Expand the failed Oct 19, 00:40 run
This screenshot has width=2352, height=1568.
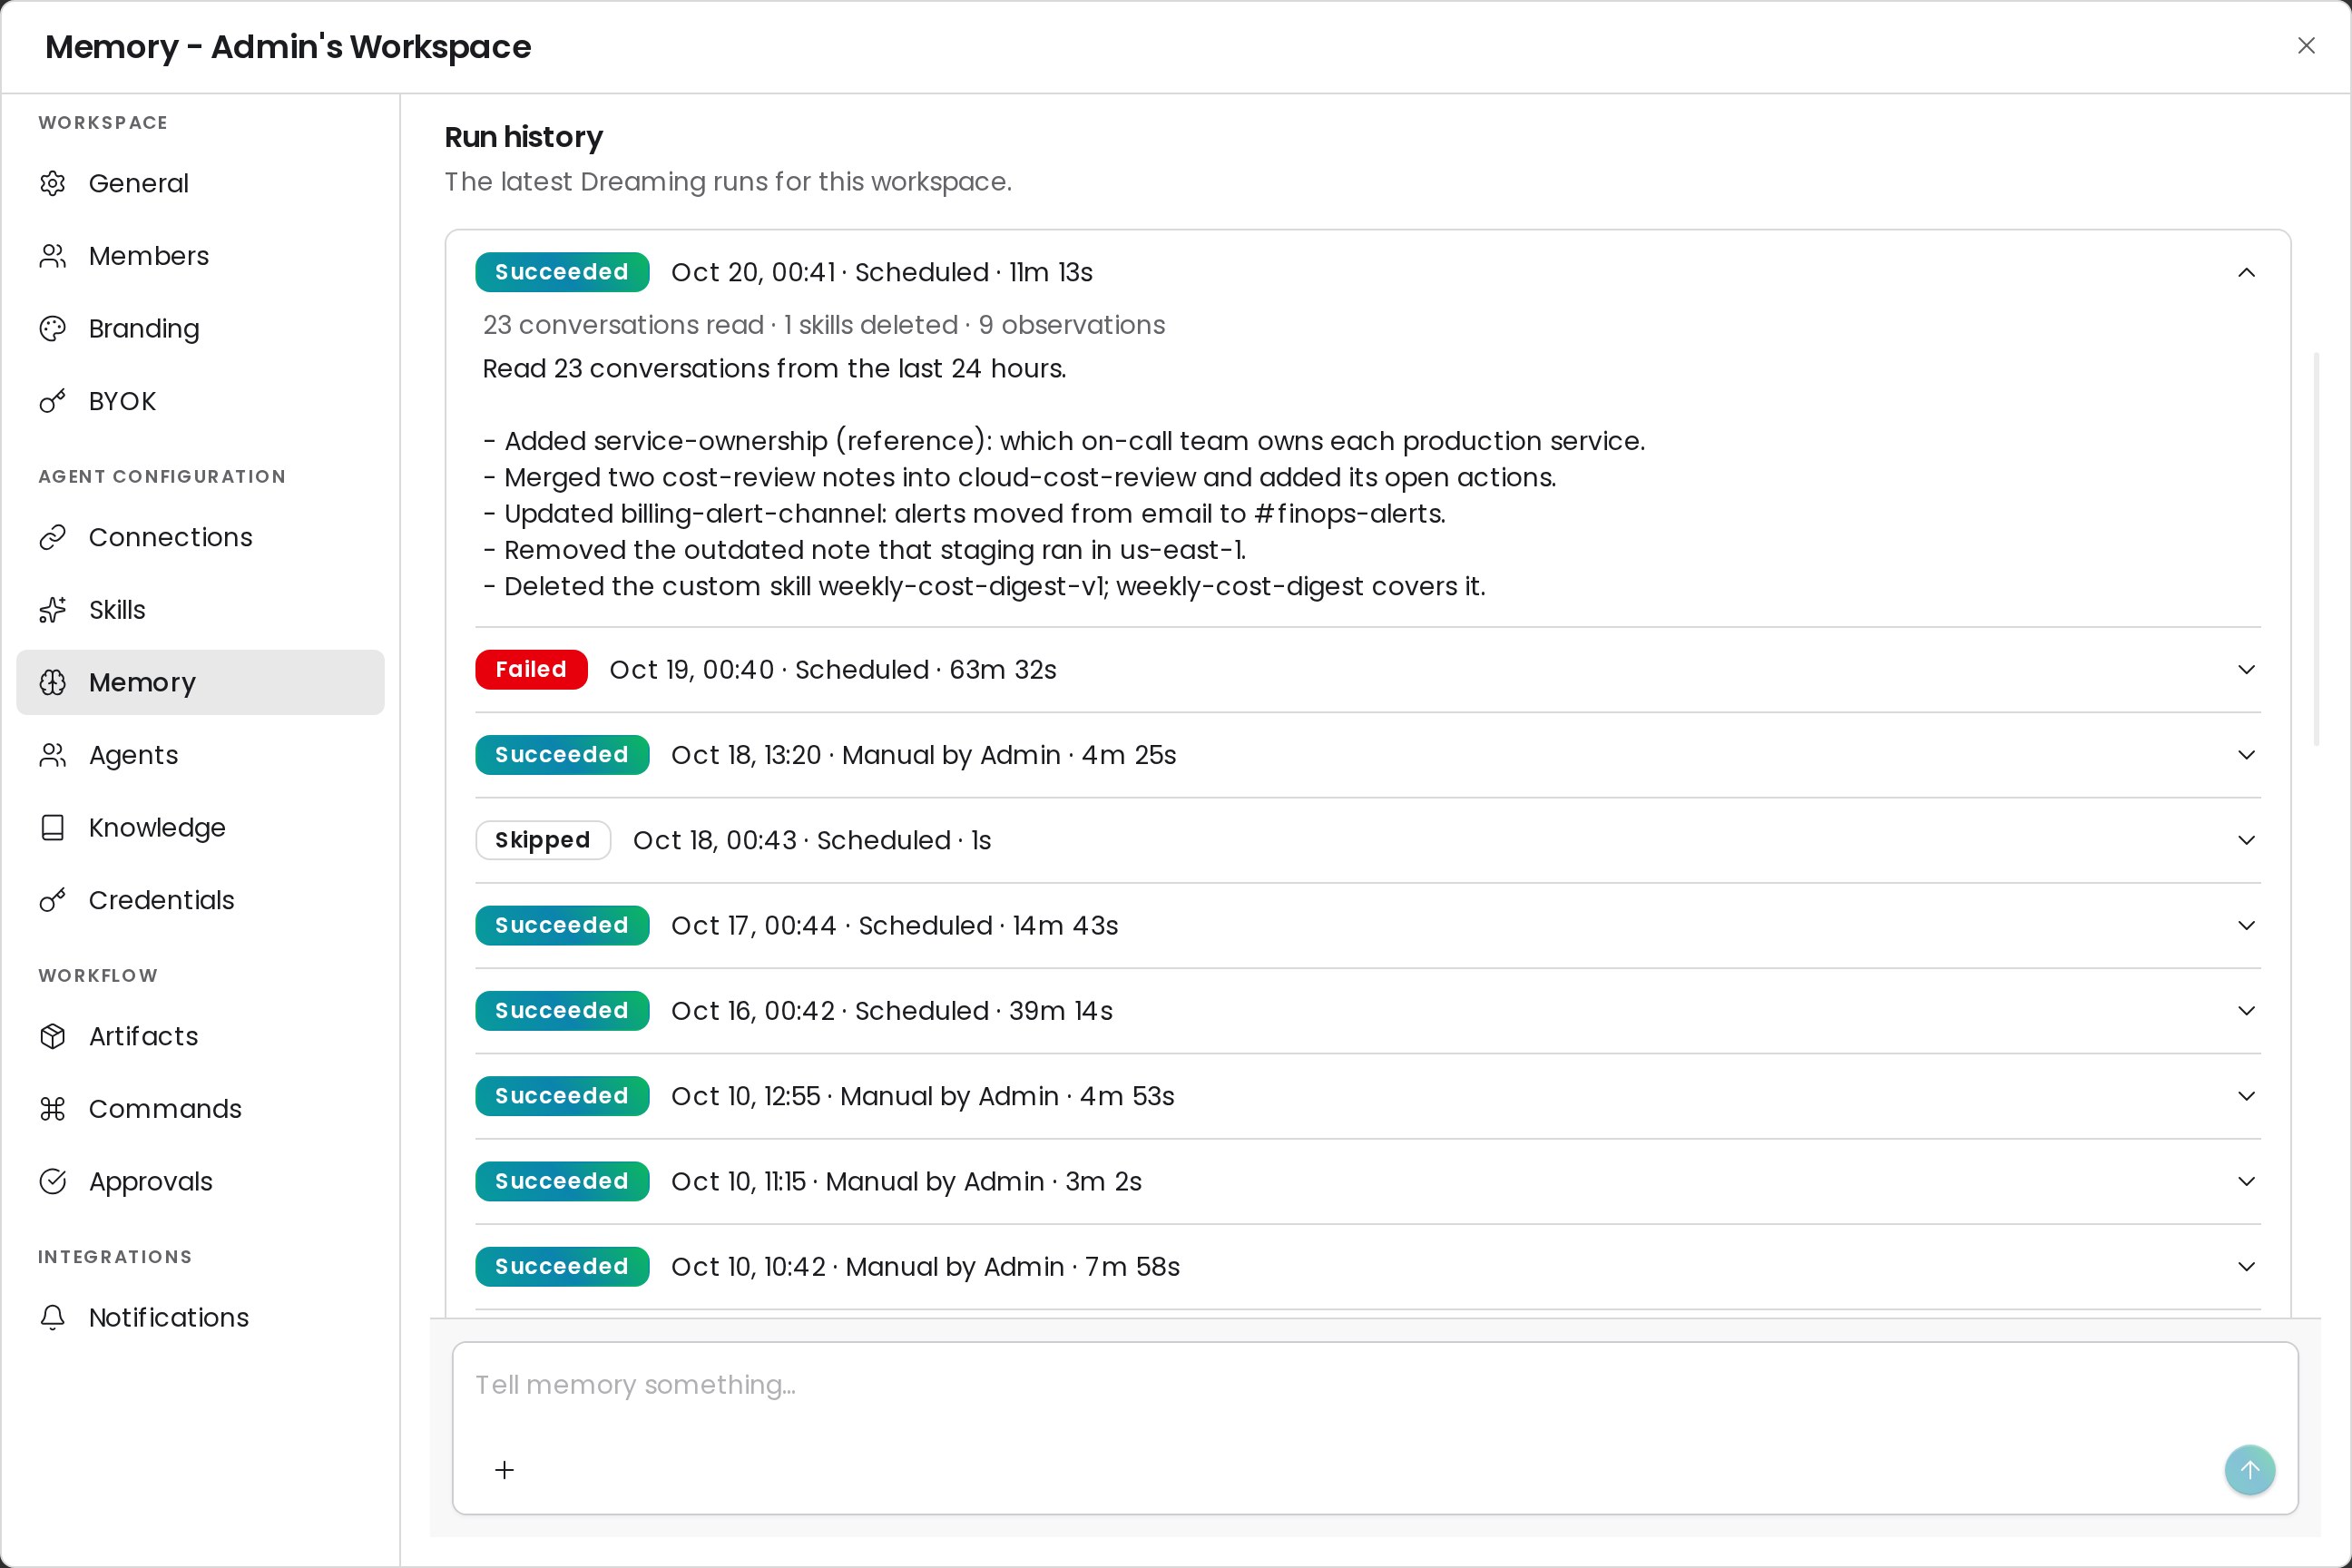click(2246, 670)
